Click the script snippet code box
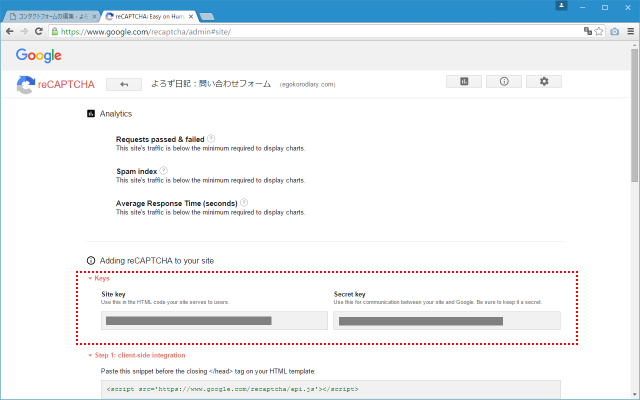Screen dimensions: 640x400 [x=331, y=389]
